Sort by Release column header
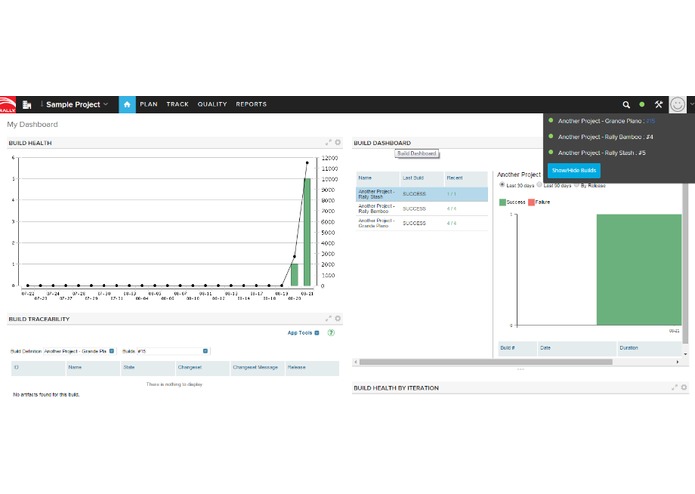Image resolution: width=695 pixels, height=494 pixels. pos(312,368)
